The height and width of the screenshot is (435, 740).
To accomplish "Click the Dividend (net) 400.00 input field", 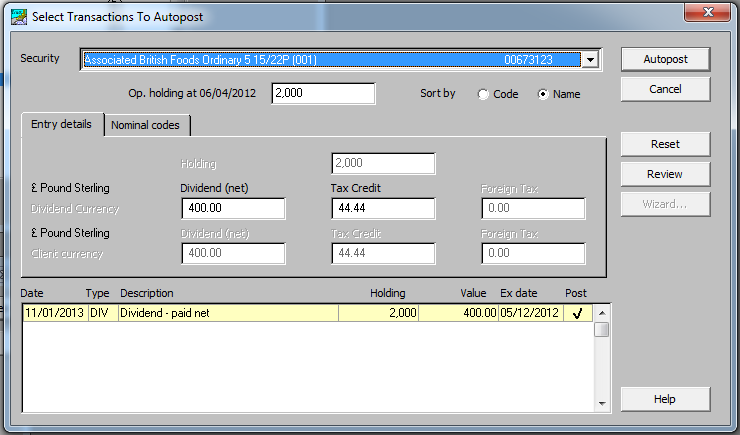I will 233,208.
